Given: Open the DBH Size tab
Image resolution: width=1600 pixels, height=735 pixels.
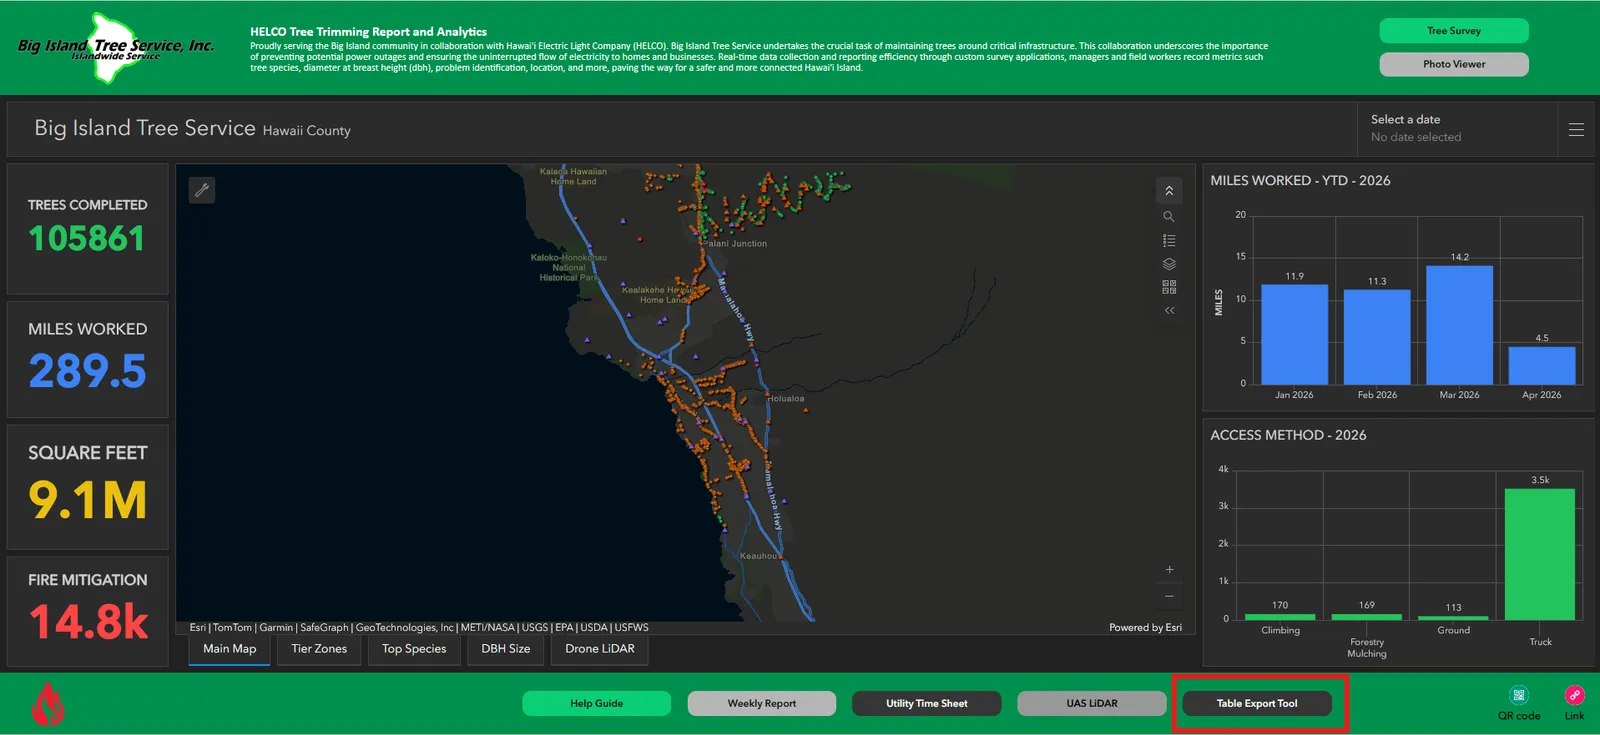Looking at the screenshot, I should 506,649.
